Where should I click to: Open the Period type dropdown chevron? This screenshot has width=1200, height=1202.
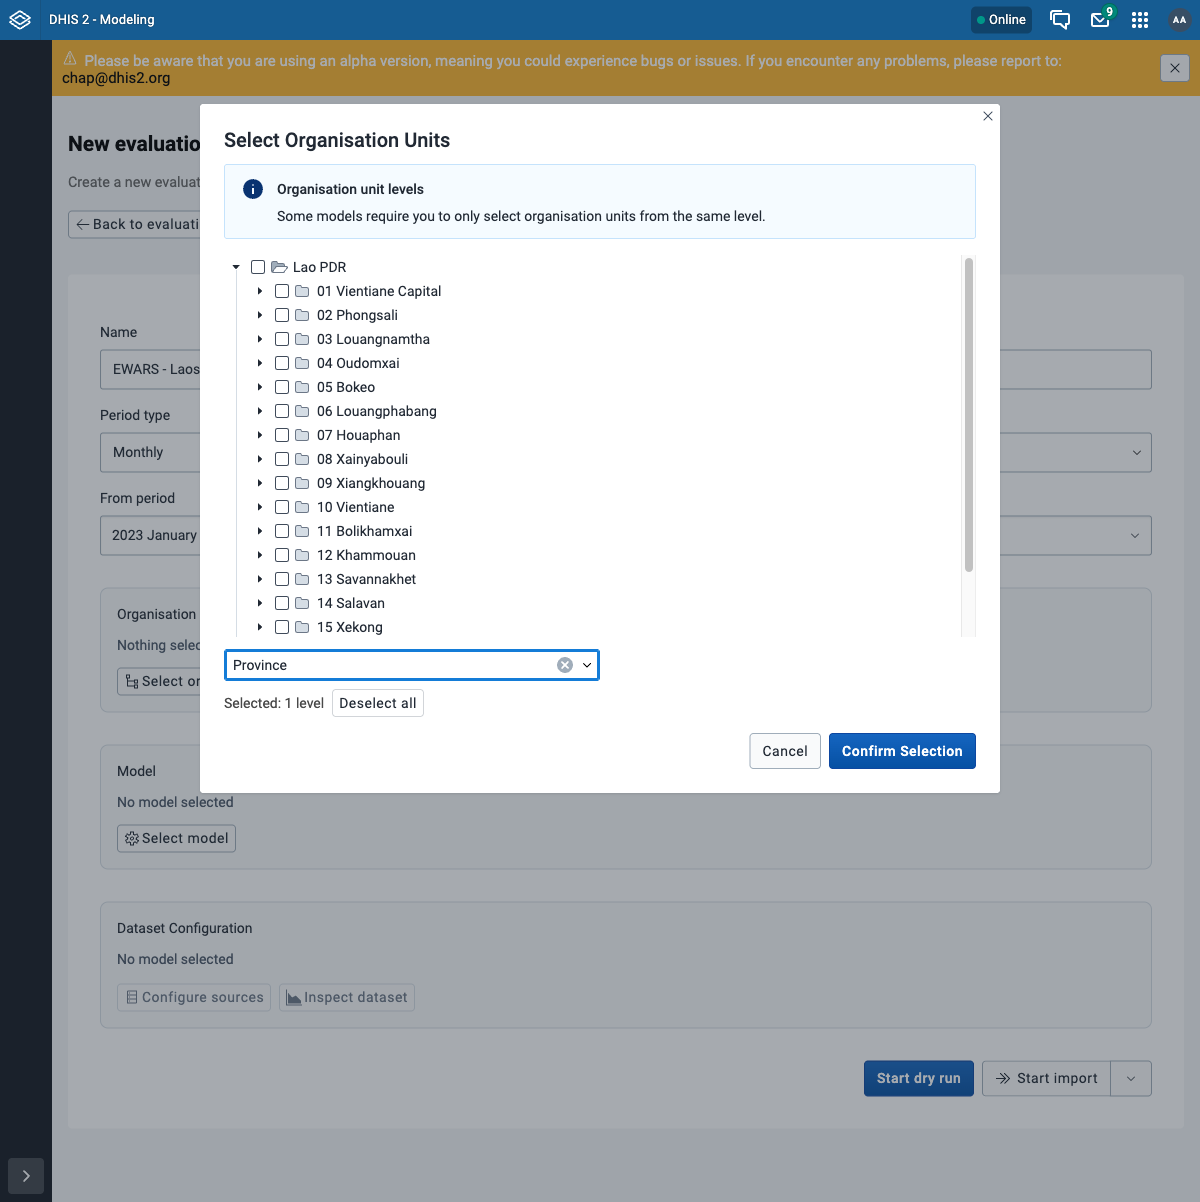click(1136, 453)
